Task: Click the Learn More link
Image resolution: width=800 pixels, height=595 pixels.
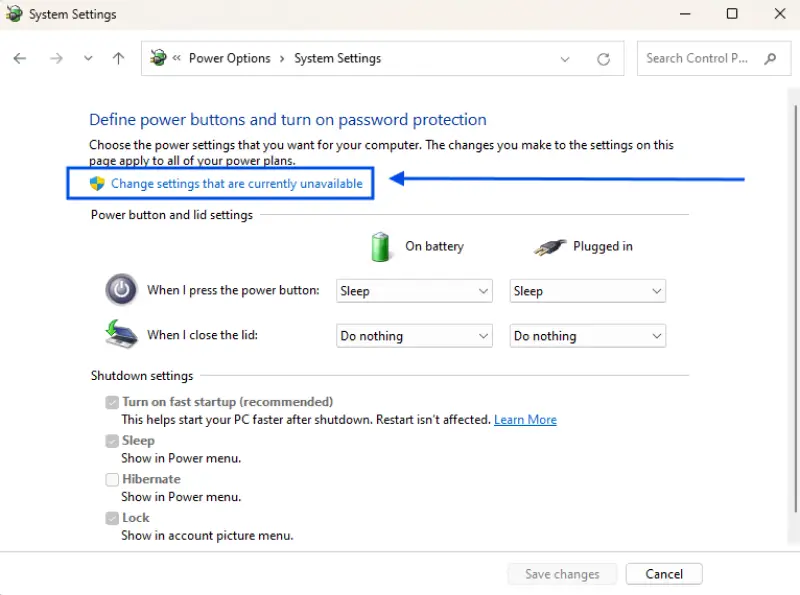Action: (525, 419)
